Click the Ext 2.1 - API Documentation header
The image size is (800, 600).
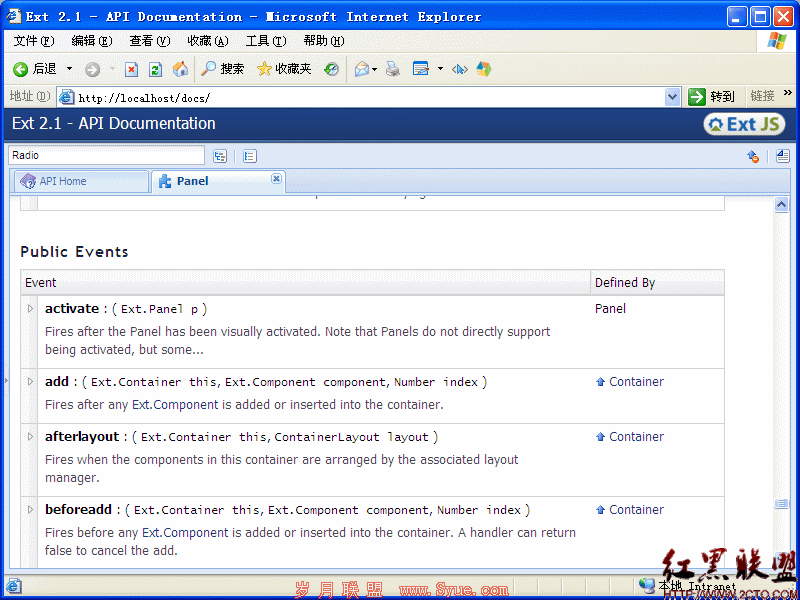click(114, 123)
